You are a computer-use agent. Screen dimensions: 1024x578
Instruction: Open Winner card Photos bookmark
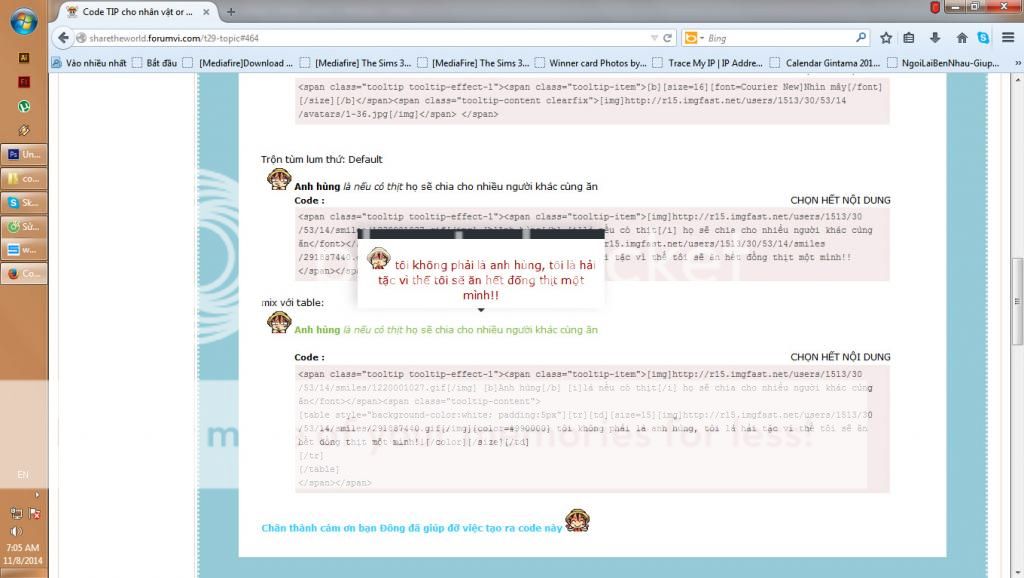[x=590, y=63]
